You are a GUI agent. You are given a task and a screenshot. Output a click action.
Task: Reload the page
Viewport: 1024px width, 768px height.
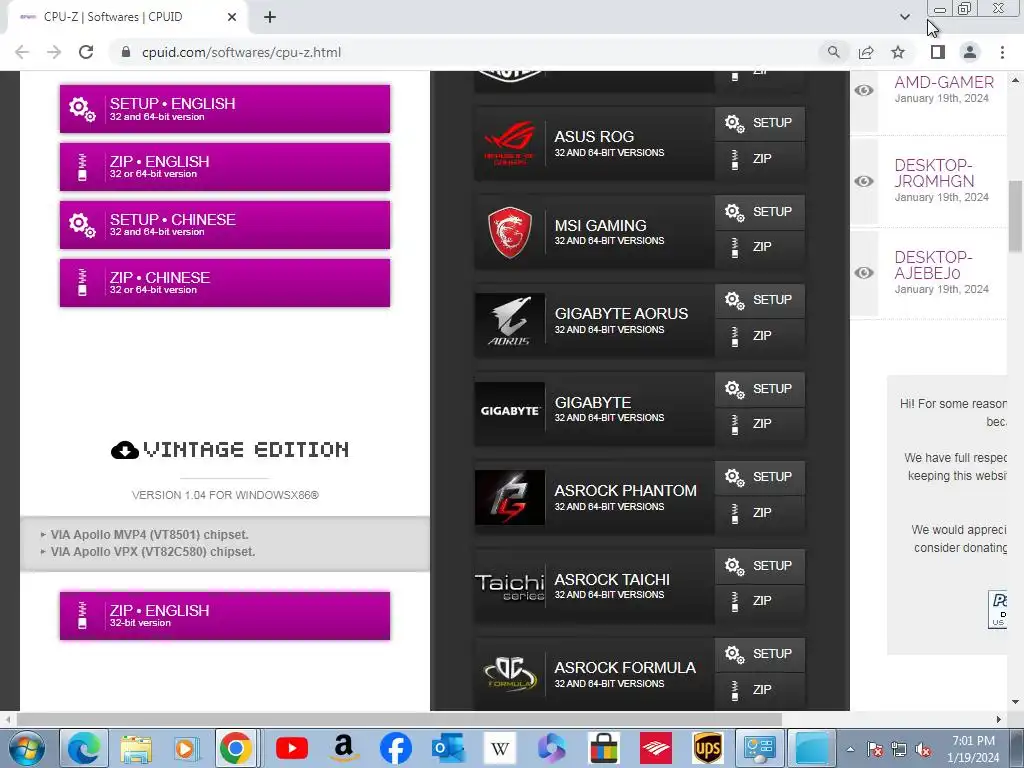tap(86, 52)
